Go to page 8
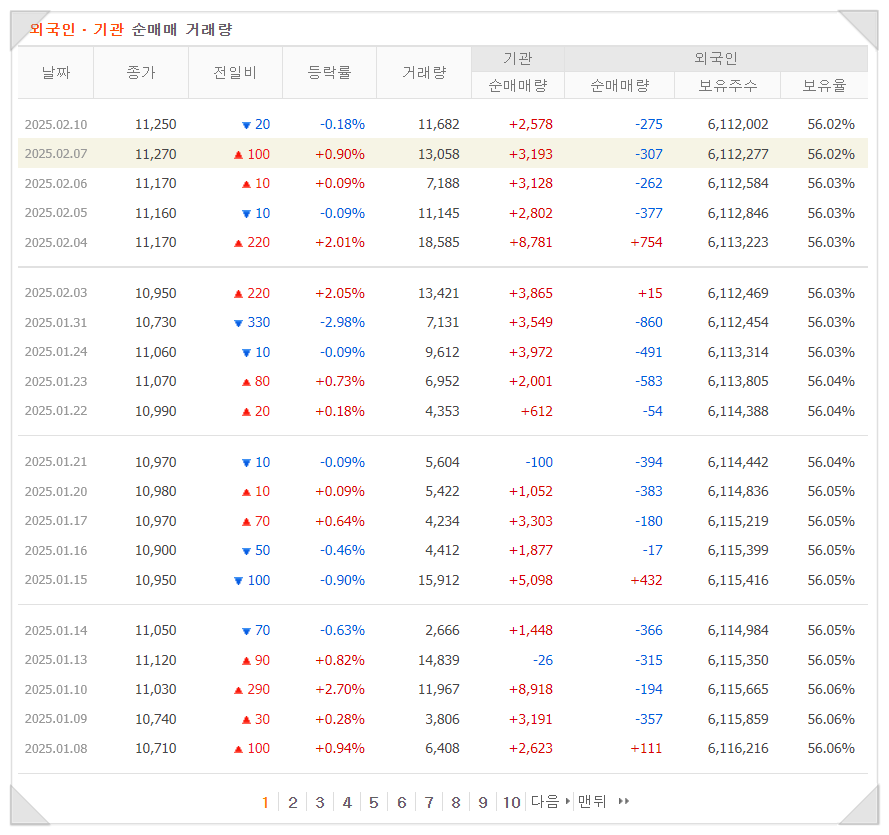Screen dimensions: 889x835 (x=456, y=802)
